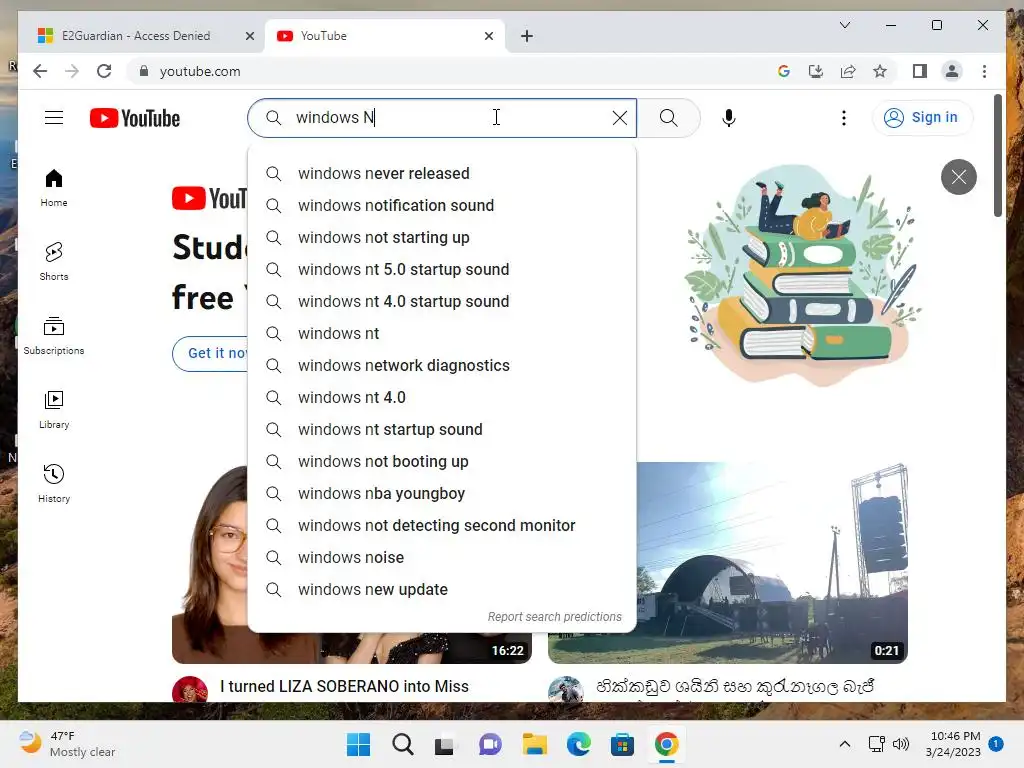This screenshot has width=1024, height=768.
Task: Open the 16:22 video thumbnail
Action: 351,648
